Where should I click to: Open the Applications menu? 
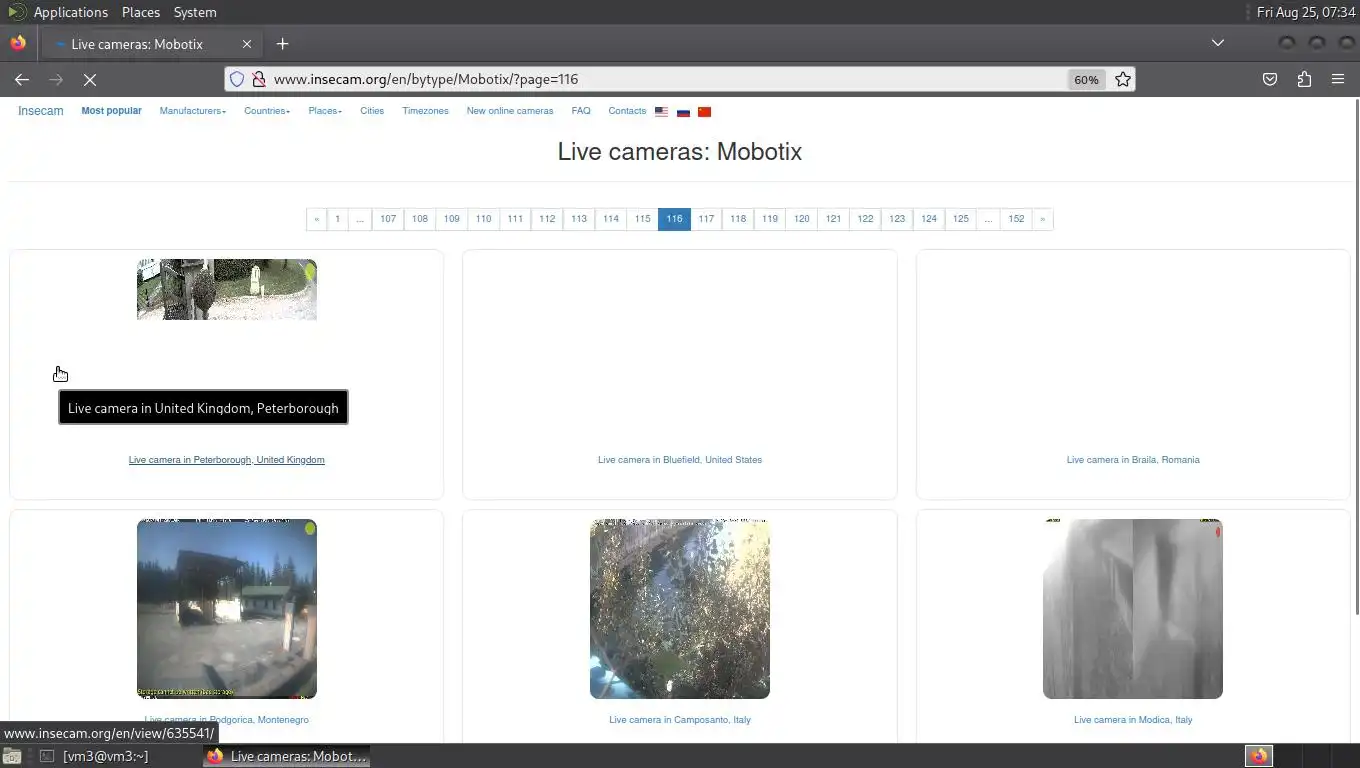tap(70, 12)
